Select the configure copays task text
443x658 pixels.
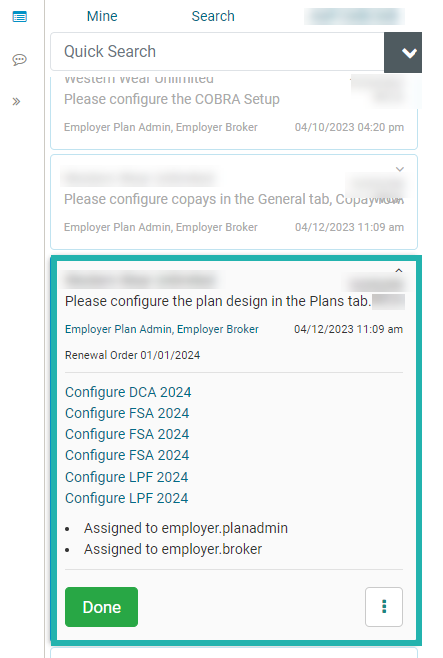(x=234, y=199)
